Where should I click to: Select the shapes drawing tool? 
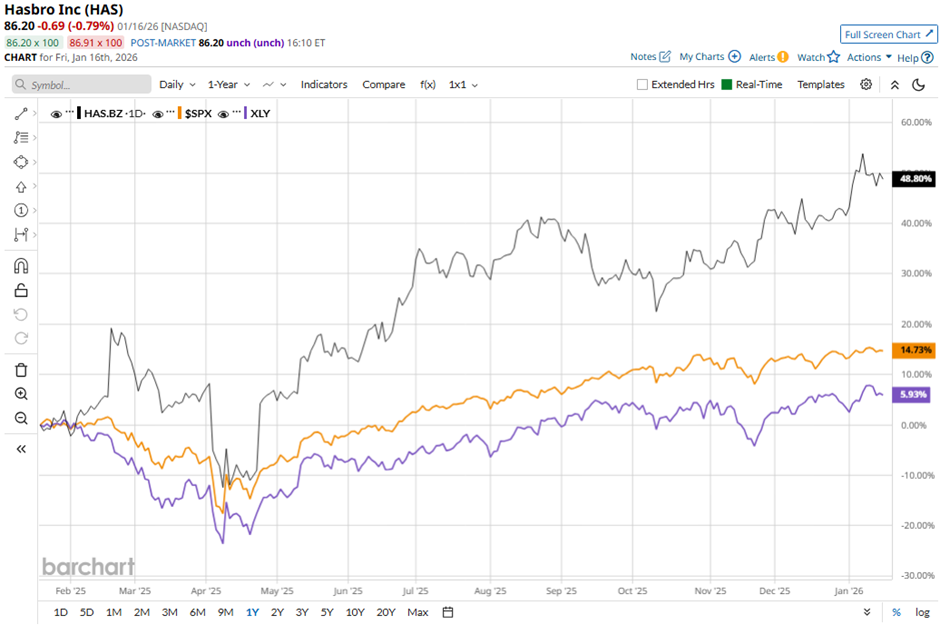point(21,162)
